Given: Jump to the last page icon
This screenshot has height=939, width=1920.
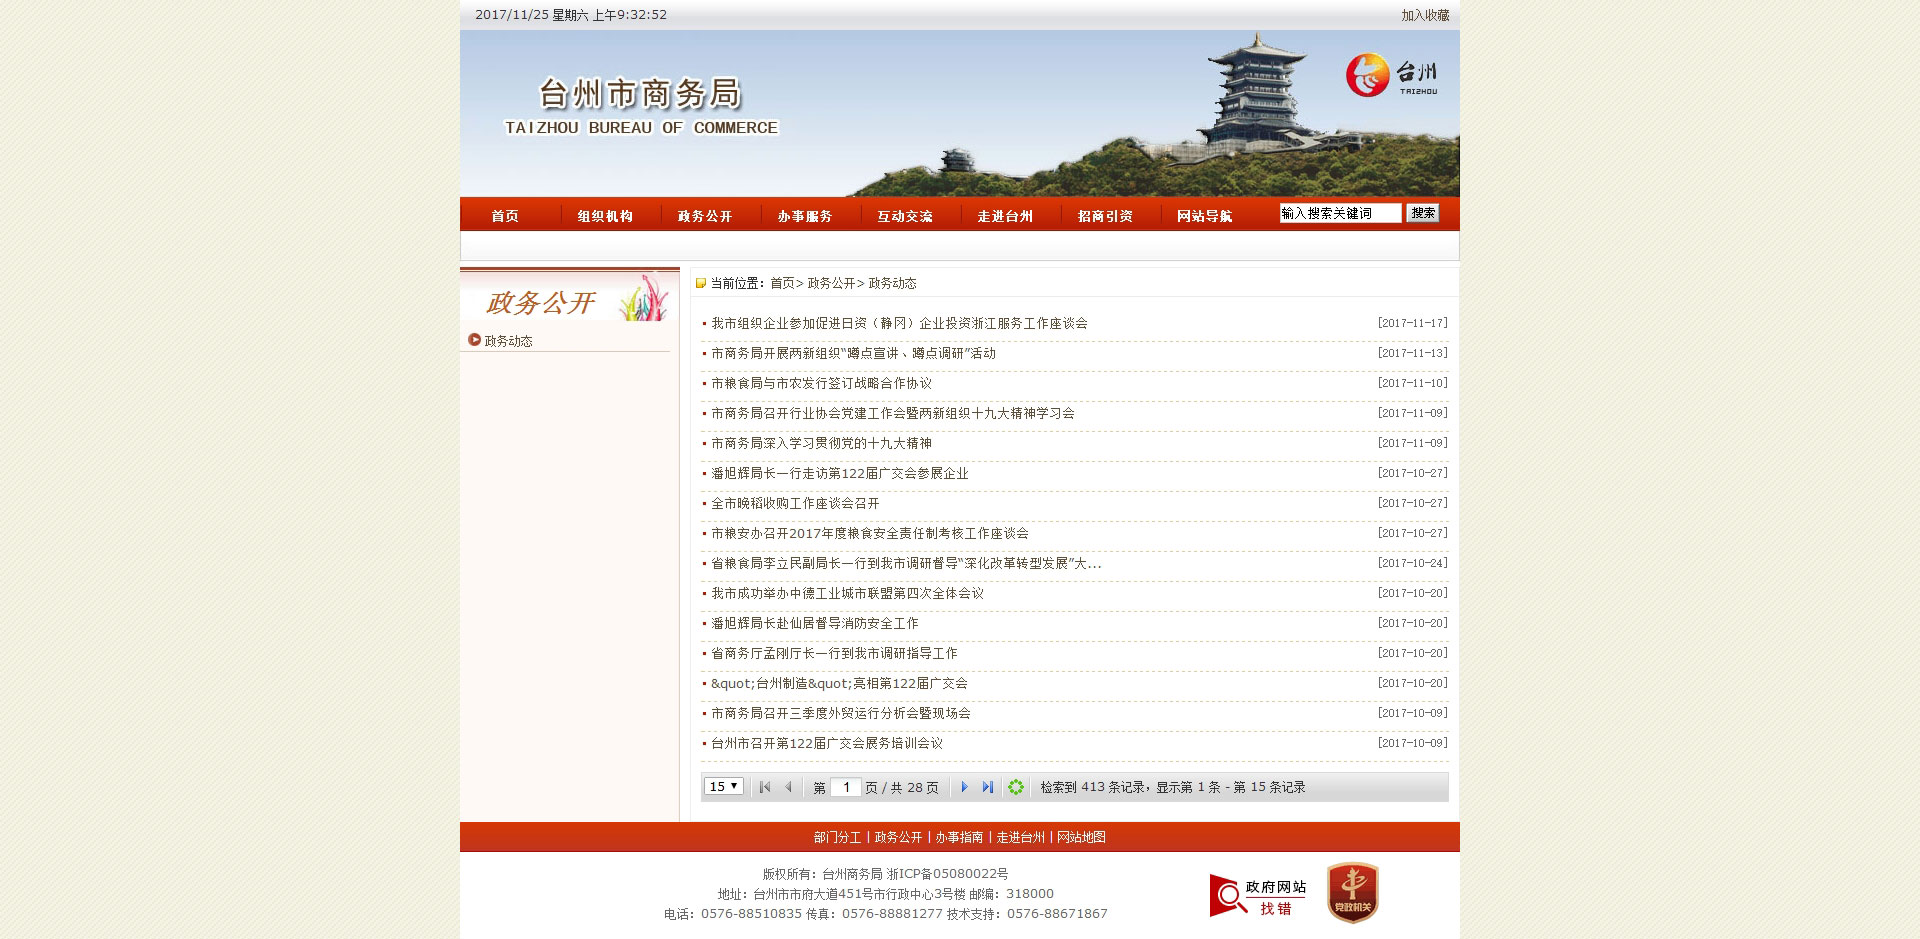Looking at the screenshot, I should point(988,787).
